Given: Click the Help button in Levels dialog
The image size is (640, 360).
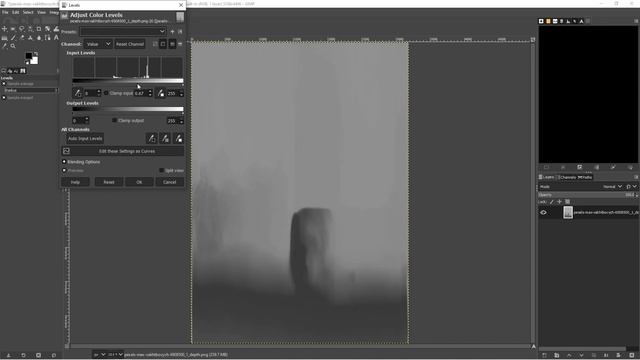Looking at the screenshot, I should (75, 182).
